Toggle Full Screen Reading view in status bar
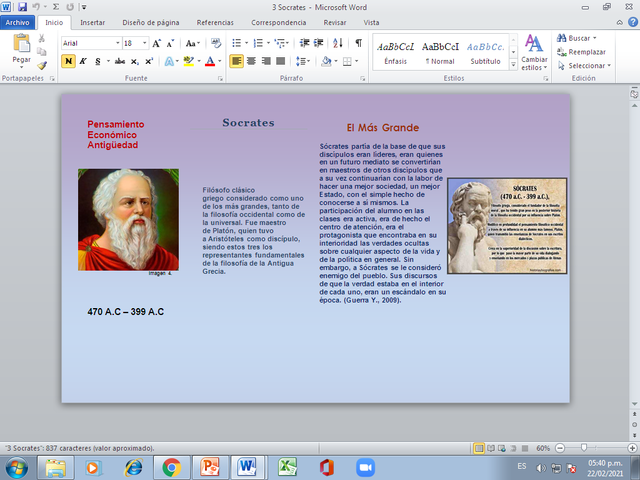Viewport: 640px width, 480px height. click(x=491, y=448)
